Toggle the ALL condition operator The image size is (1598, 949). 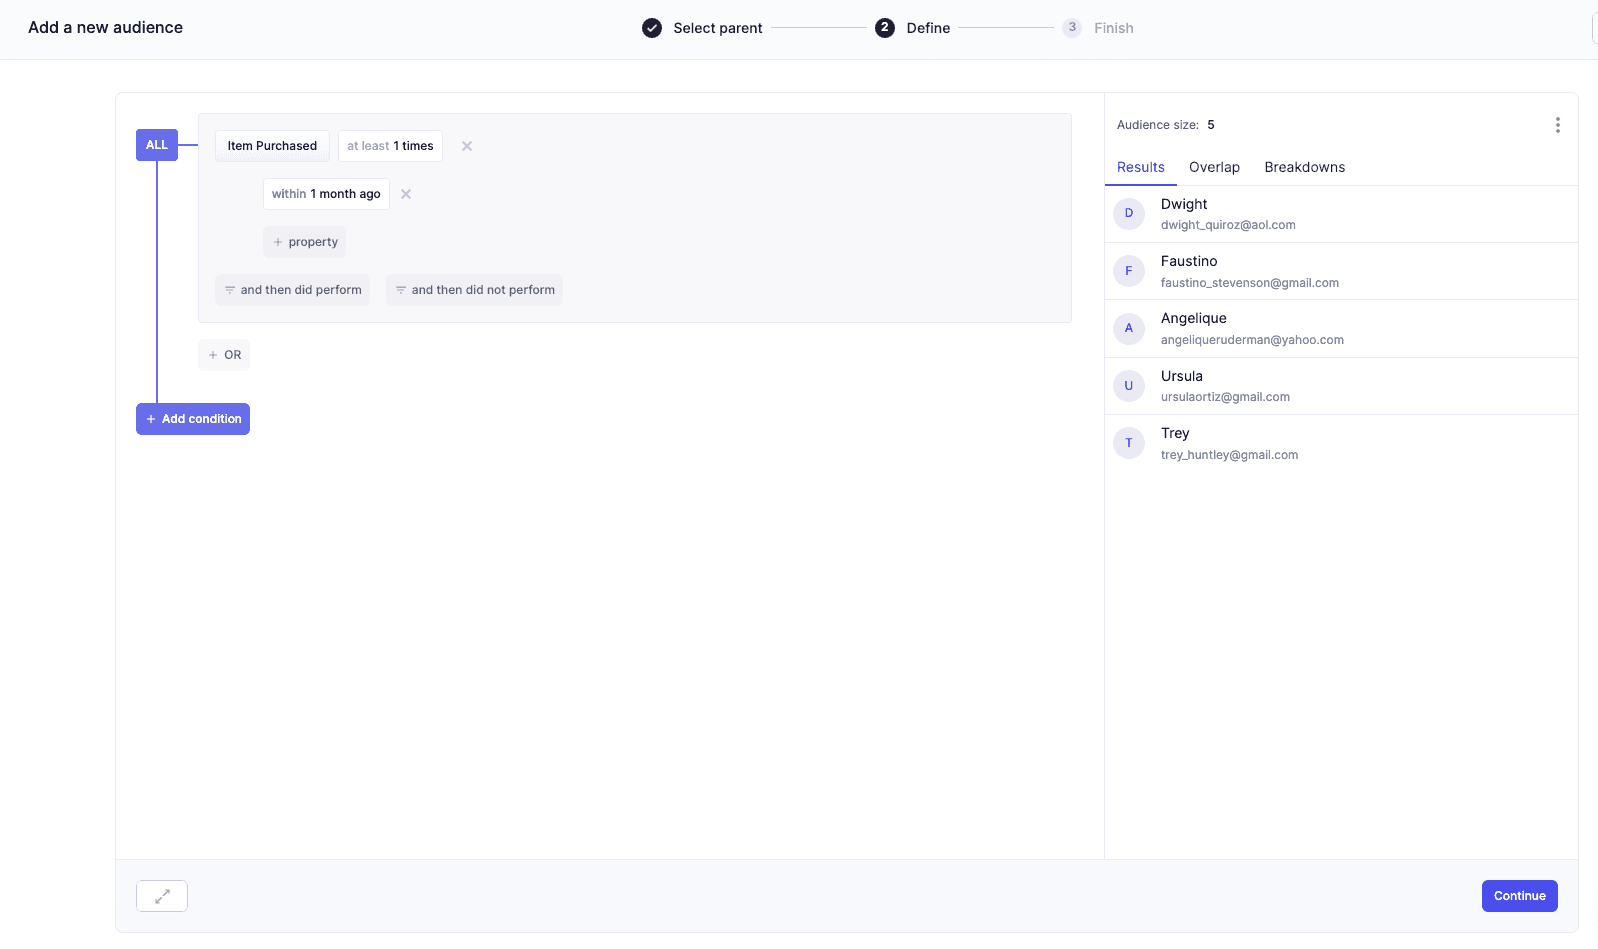(x=157, y=145)
